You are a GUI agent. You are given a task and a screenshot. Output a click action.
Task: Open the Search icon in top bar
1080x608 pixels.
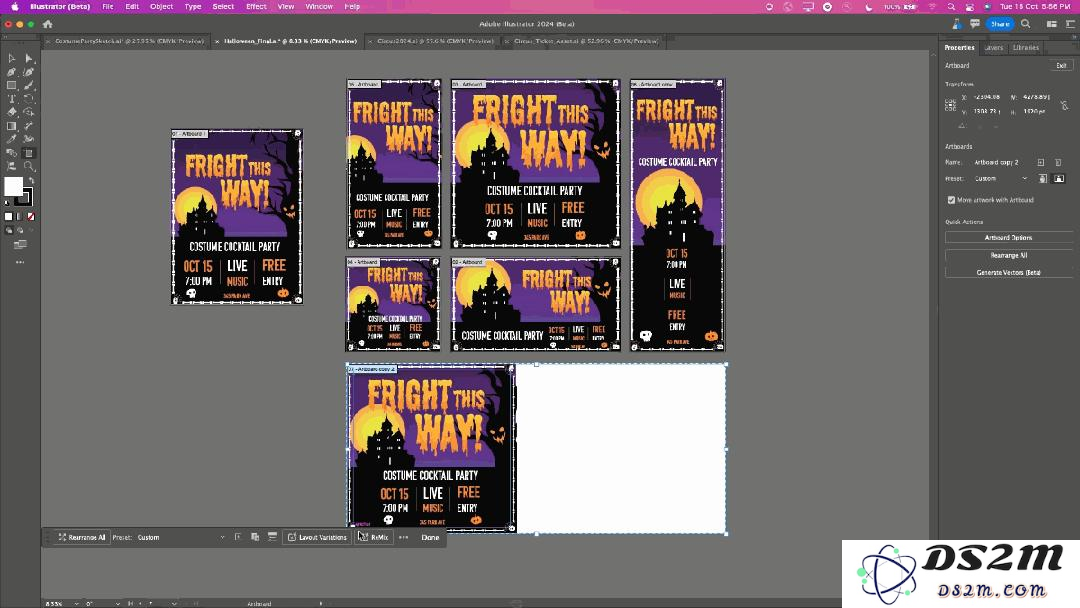(1026, 24)
